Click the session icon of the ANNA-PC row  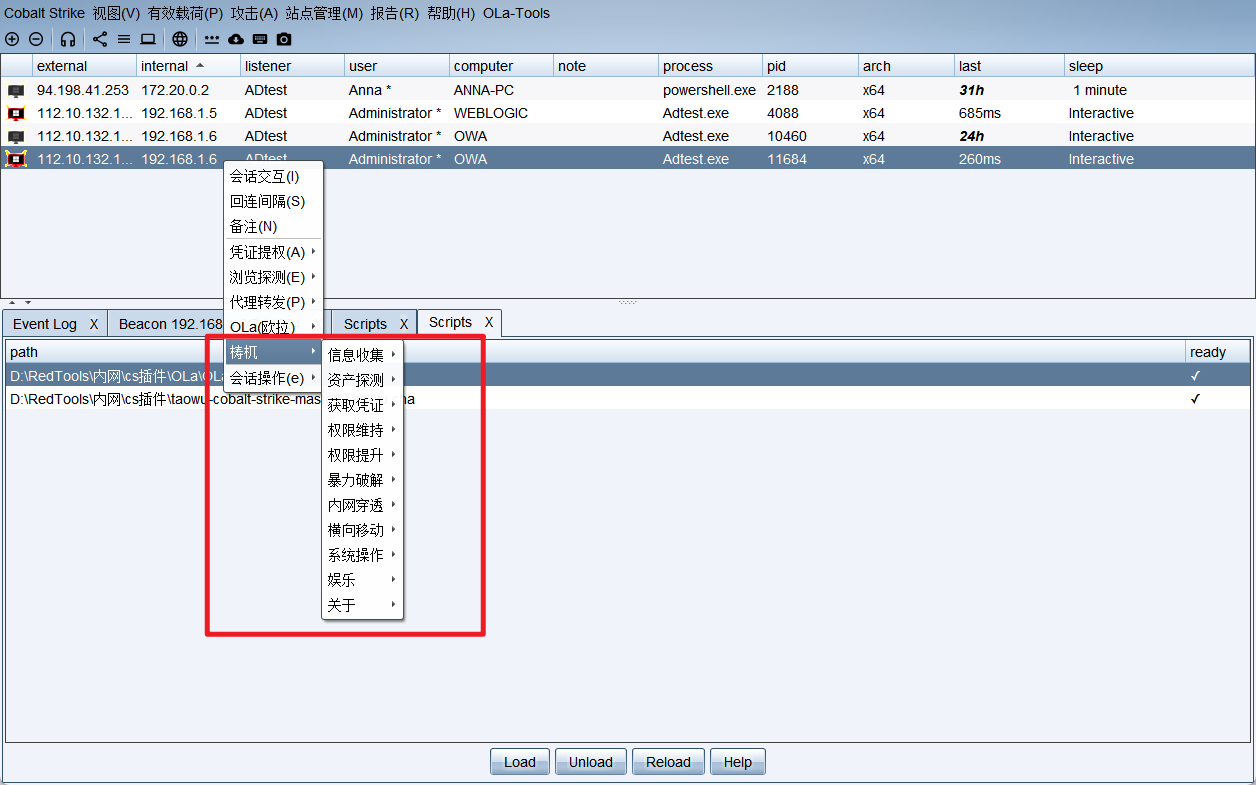coord(16,90)
